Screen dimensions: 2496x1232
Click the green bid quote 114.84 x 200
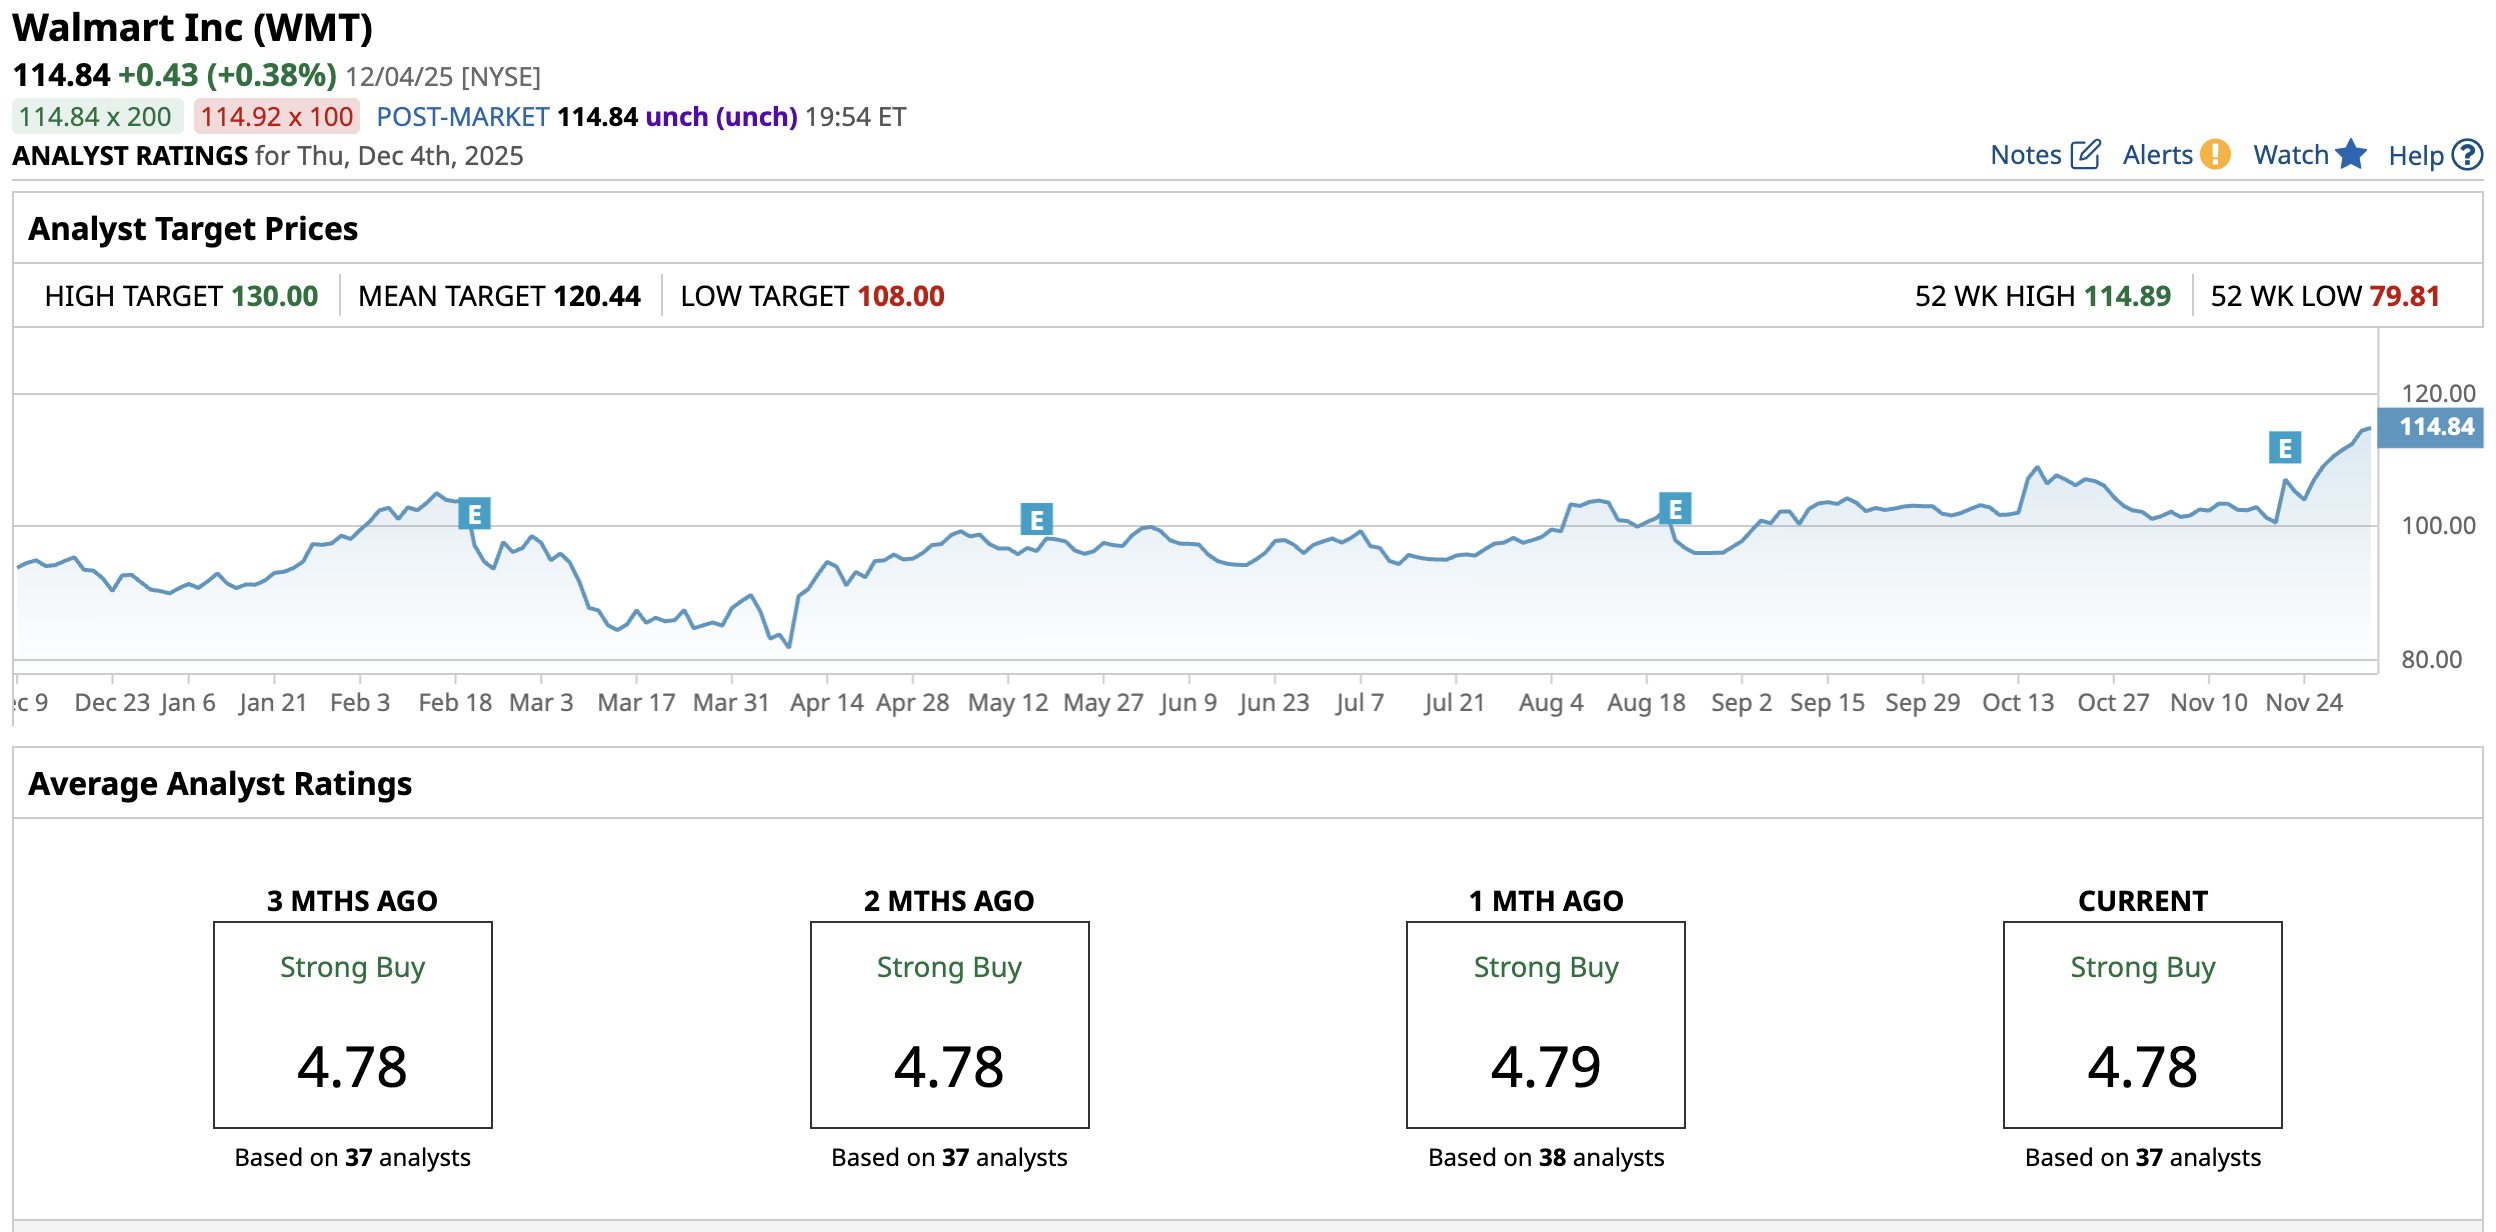pyautogui.click(x=96, y=117)
